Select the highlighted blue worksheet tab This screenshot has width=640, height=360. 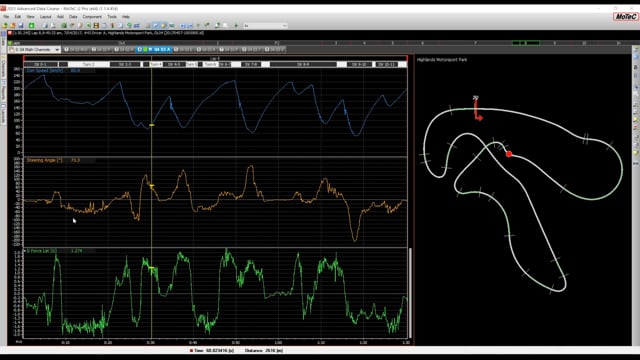pyautogui.click(x=154, y=49)
